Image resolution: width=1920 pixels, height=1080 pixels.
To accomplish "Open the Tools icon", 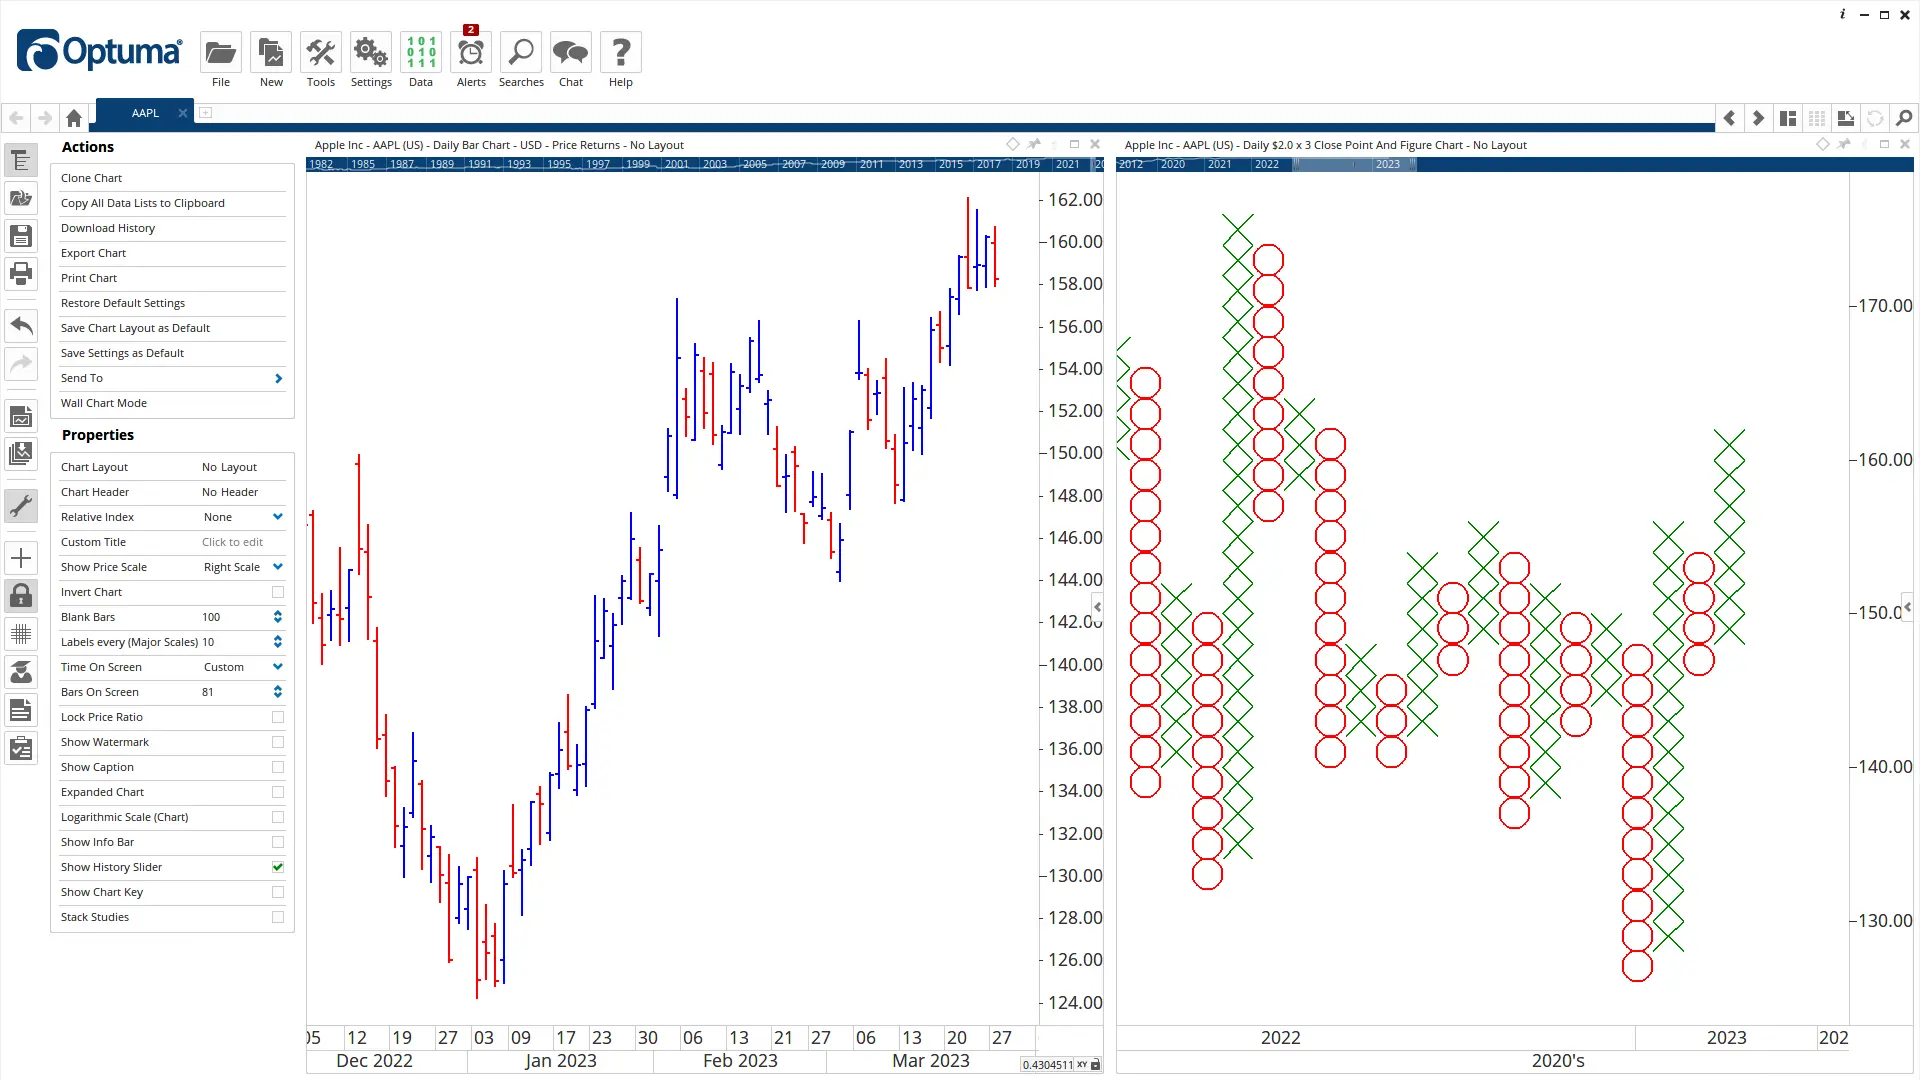I will click(321, 52).
